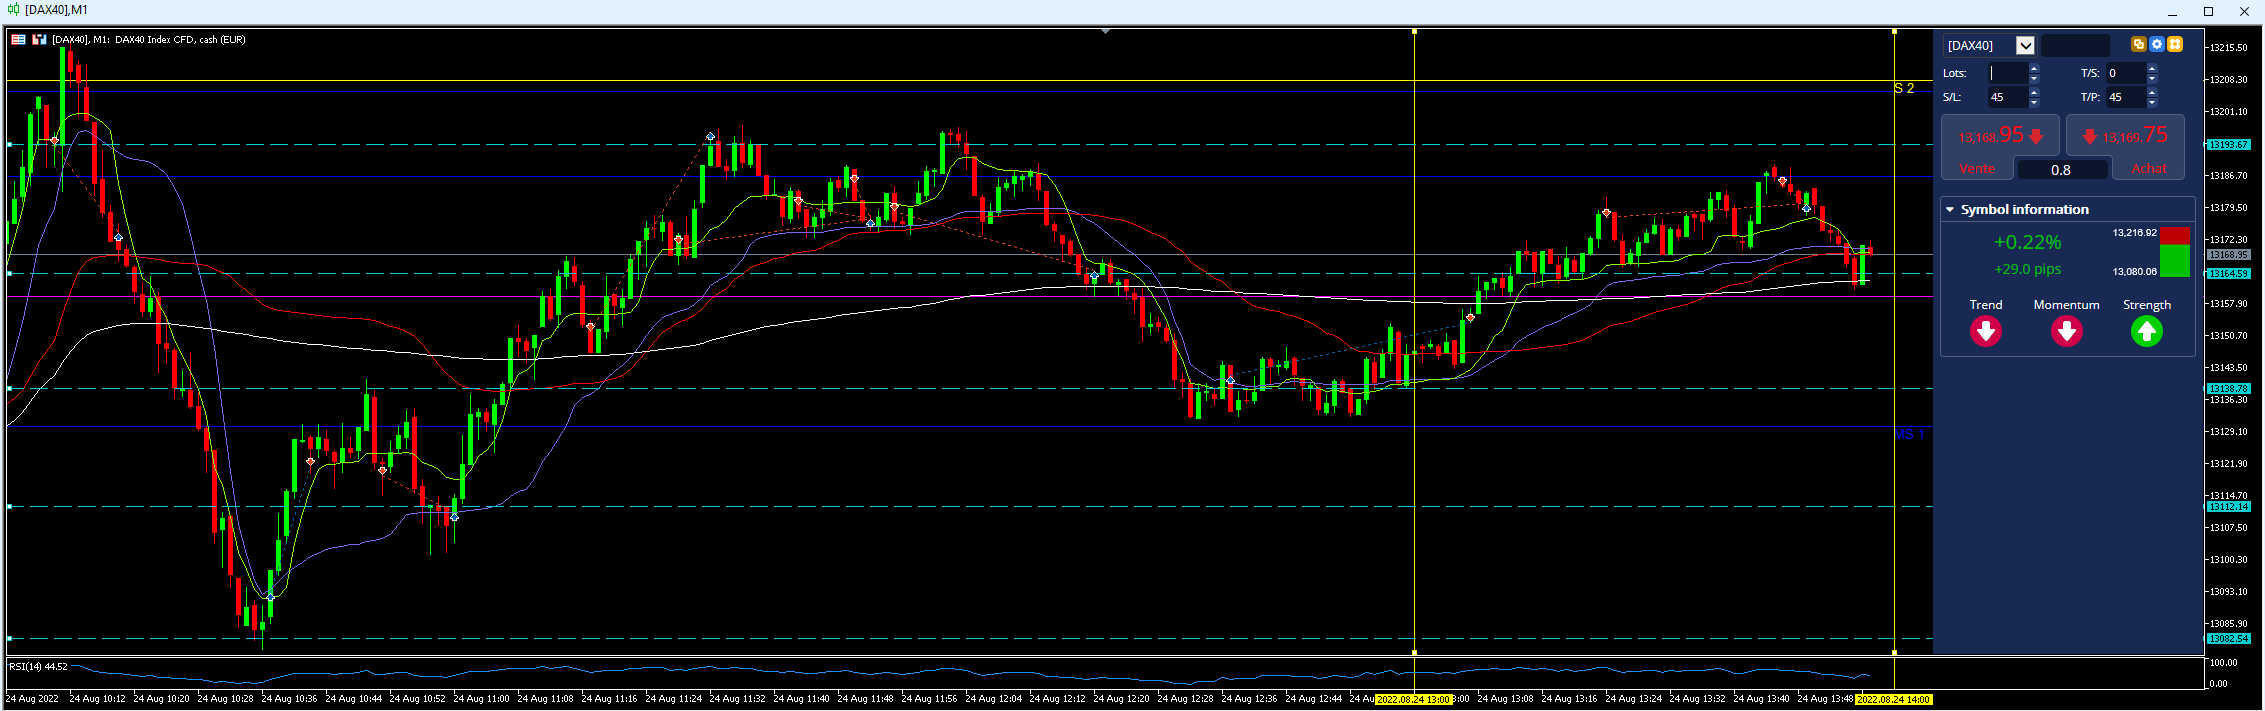The image size is (2265, 711).
Task: Open the DAX40 symbol dropdown
Action: coord(2025,45)
